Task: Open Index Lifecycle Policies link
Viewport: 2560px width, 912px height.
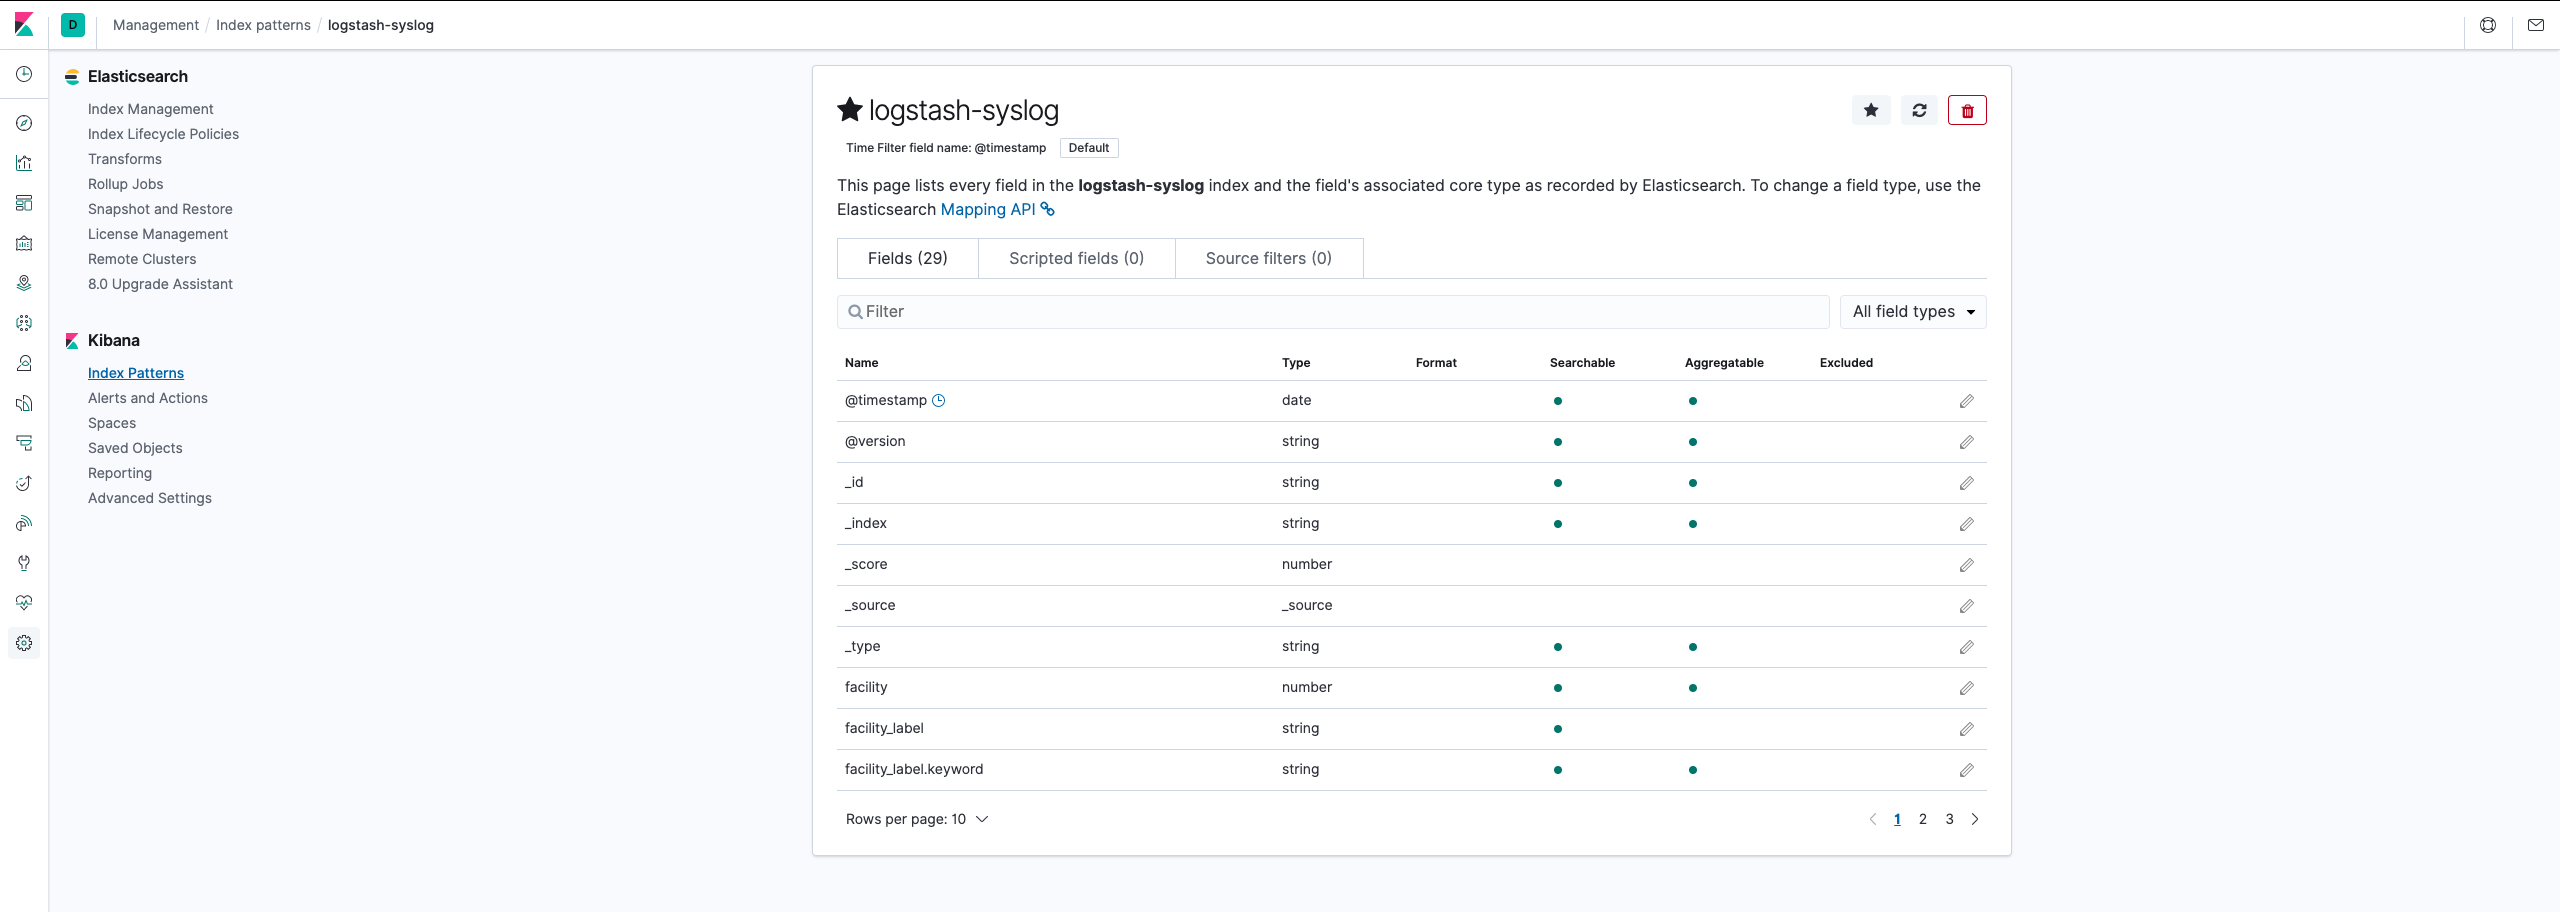Action: (163, 134)
